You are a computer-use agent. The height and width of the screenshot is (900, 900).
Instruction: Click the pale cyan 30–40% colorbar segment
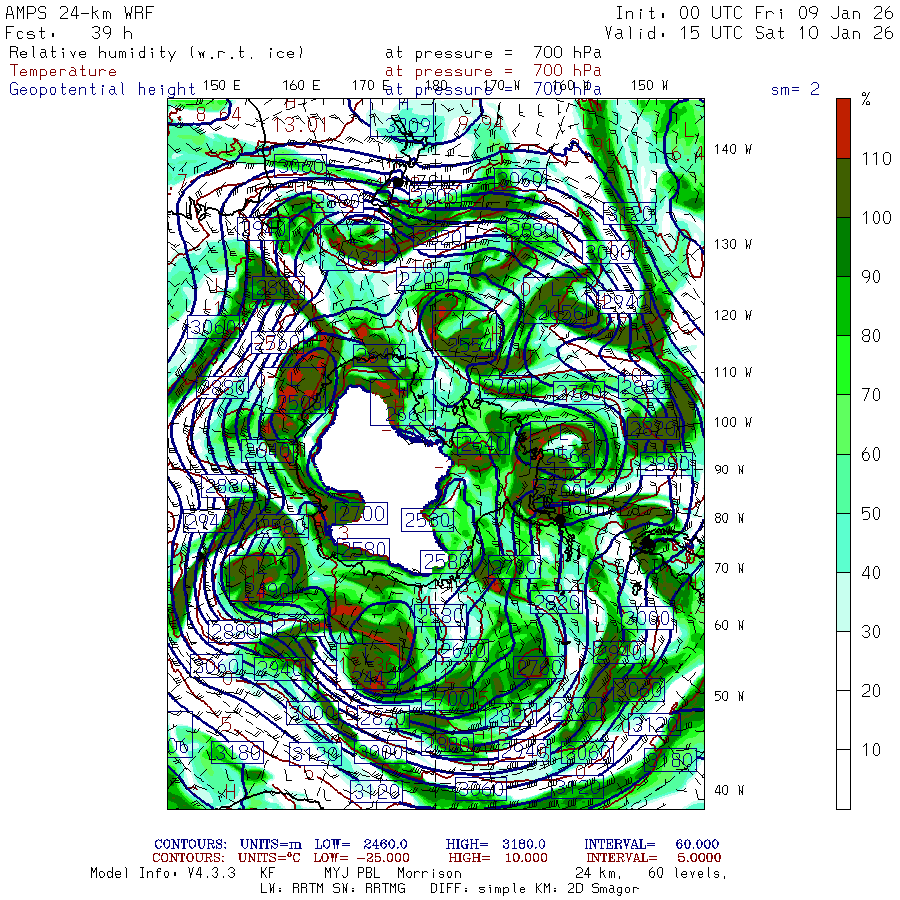[843, 602]
